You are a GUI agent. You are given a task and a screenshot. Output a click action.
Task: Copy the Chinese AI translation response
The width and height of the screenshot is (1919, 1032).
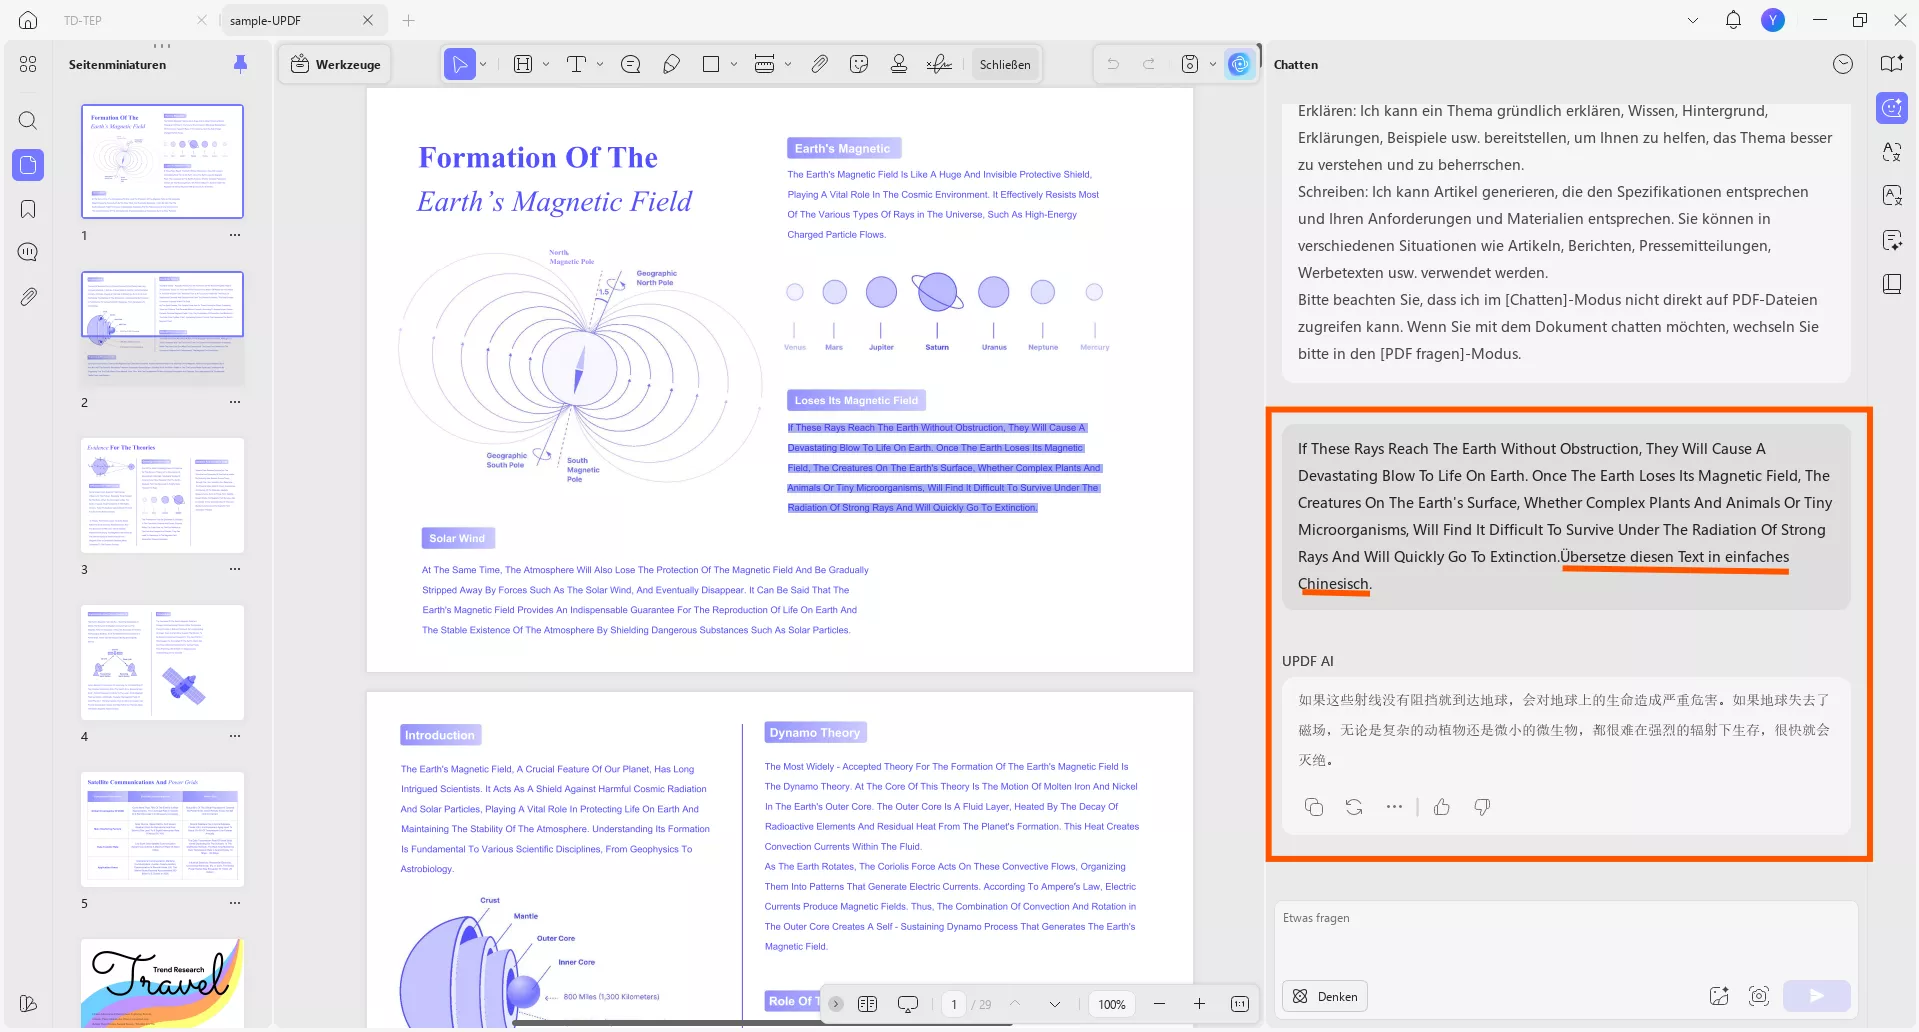click(1314, 807)
